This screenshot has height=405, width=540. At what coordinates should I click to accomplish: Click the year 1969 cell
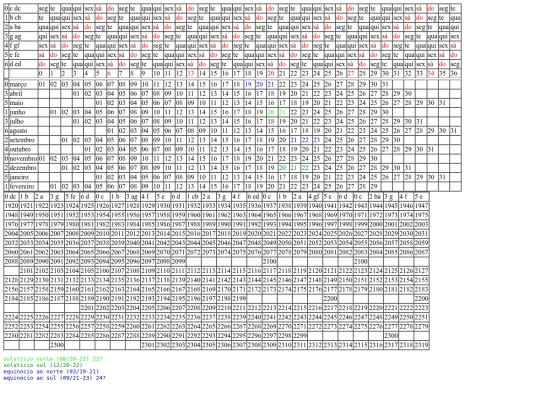(x=330, y=215)
